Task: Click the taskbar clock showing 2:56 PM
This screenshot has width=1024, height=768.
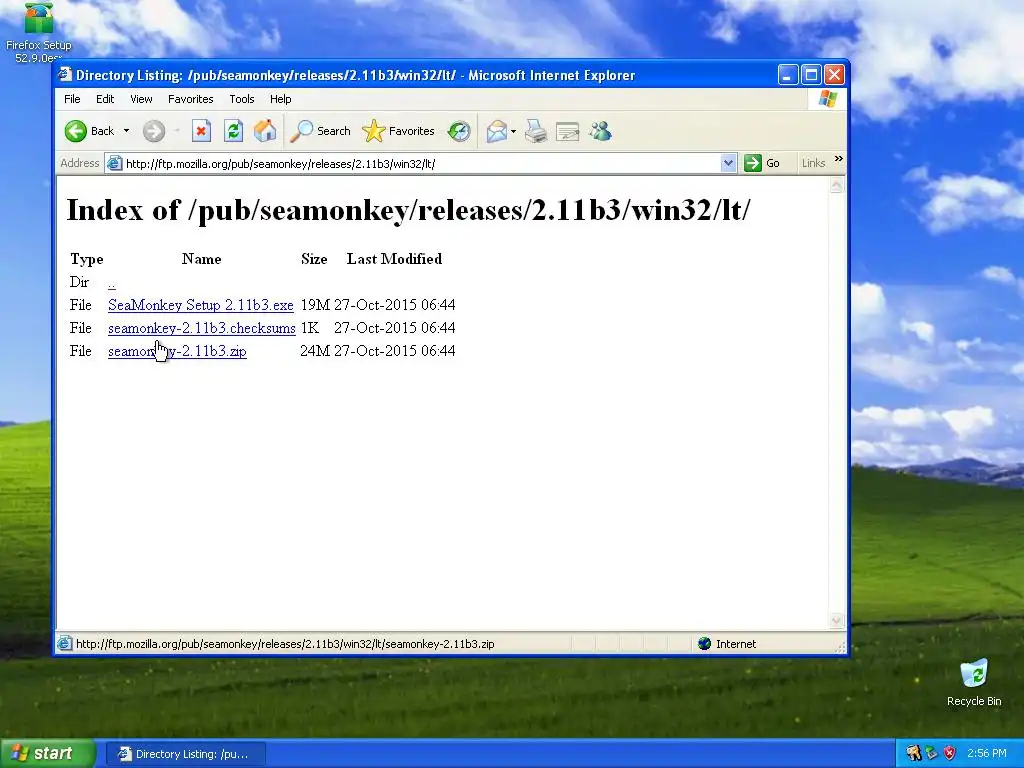Action: pos(987,754)
